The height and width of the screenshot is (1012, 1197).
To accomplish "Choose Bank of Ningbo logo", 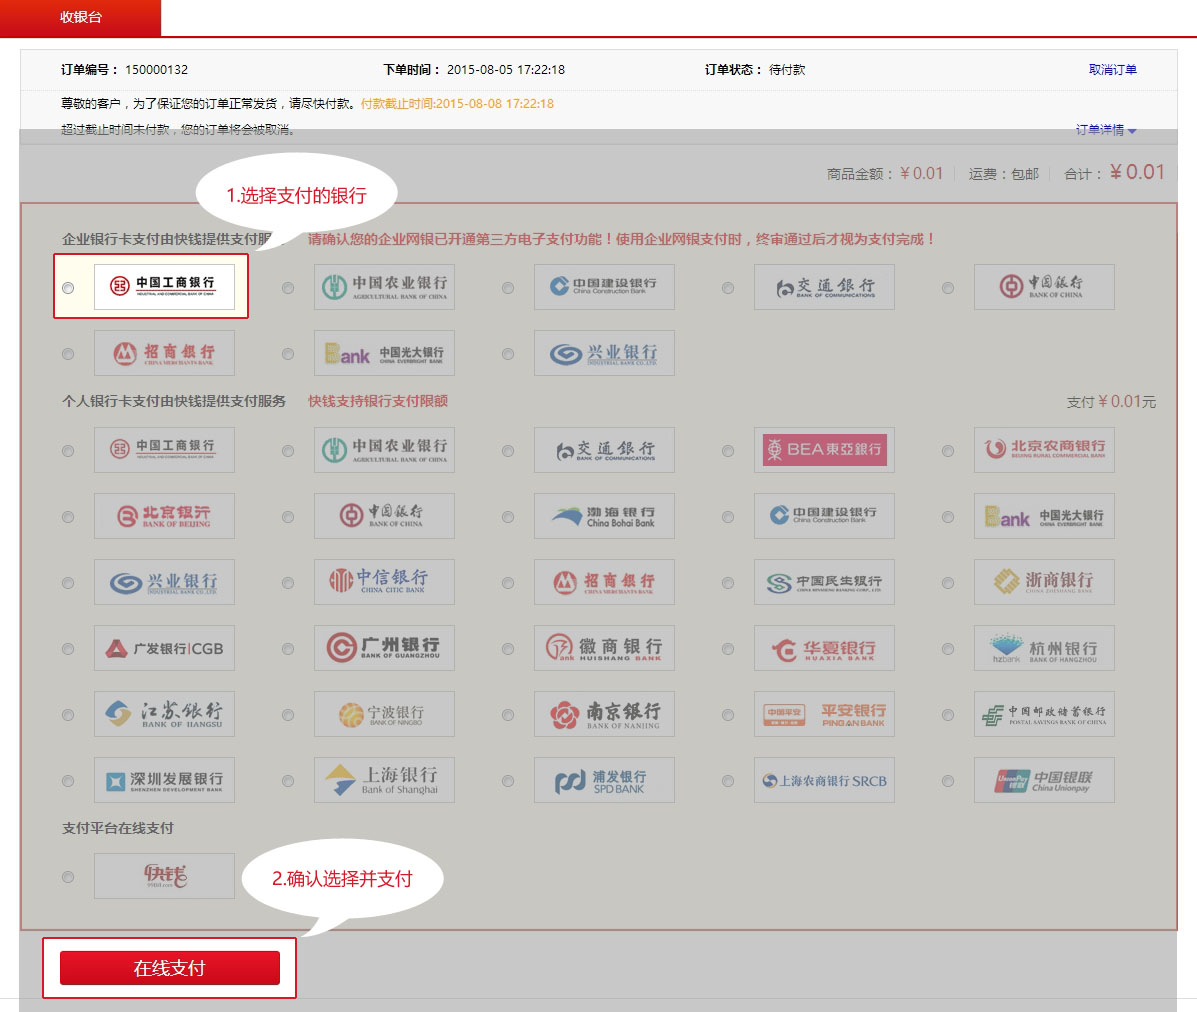I will (x=384, y=714).
